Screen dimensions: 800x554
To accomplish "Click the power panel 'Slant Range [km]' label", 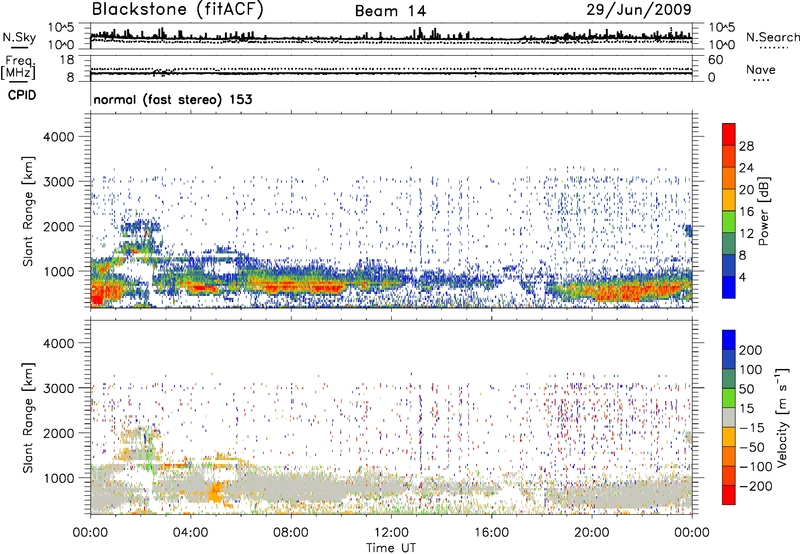I will click(x=28, y=211).
